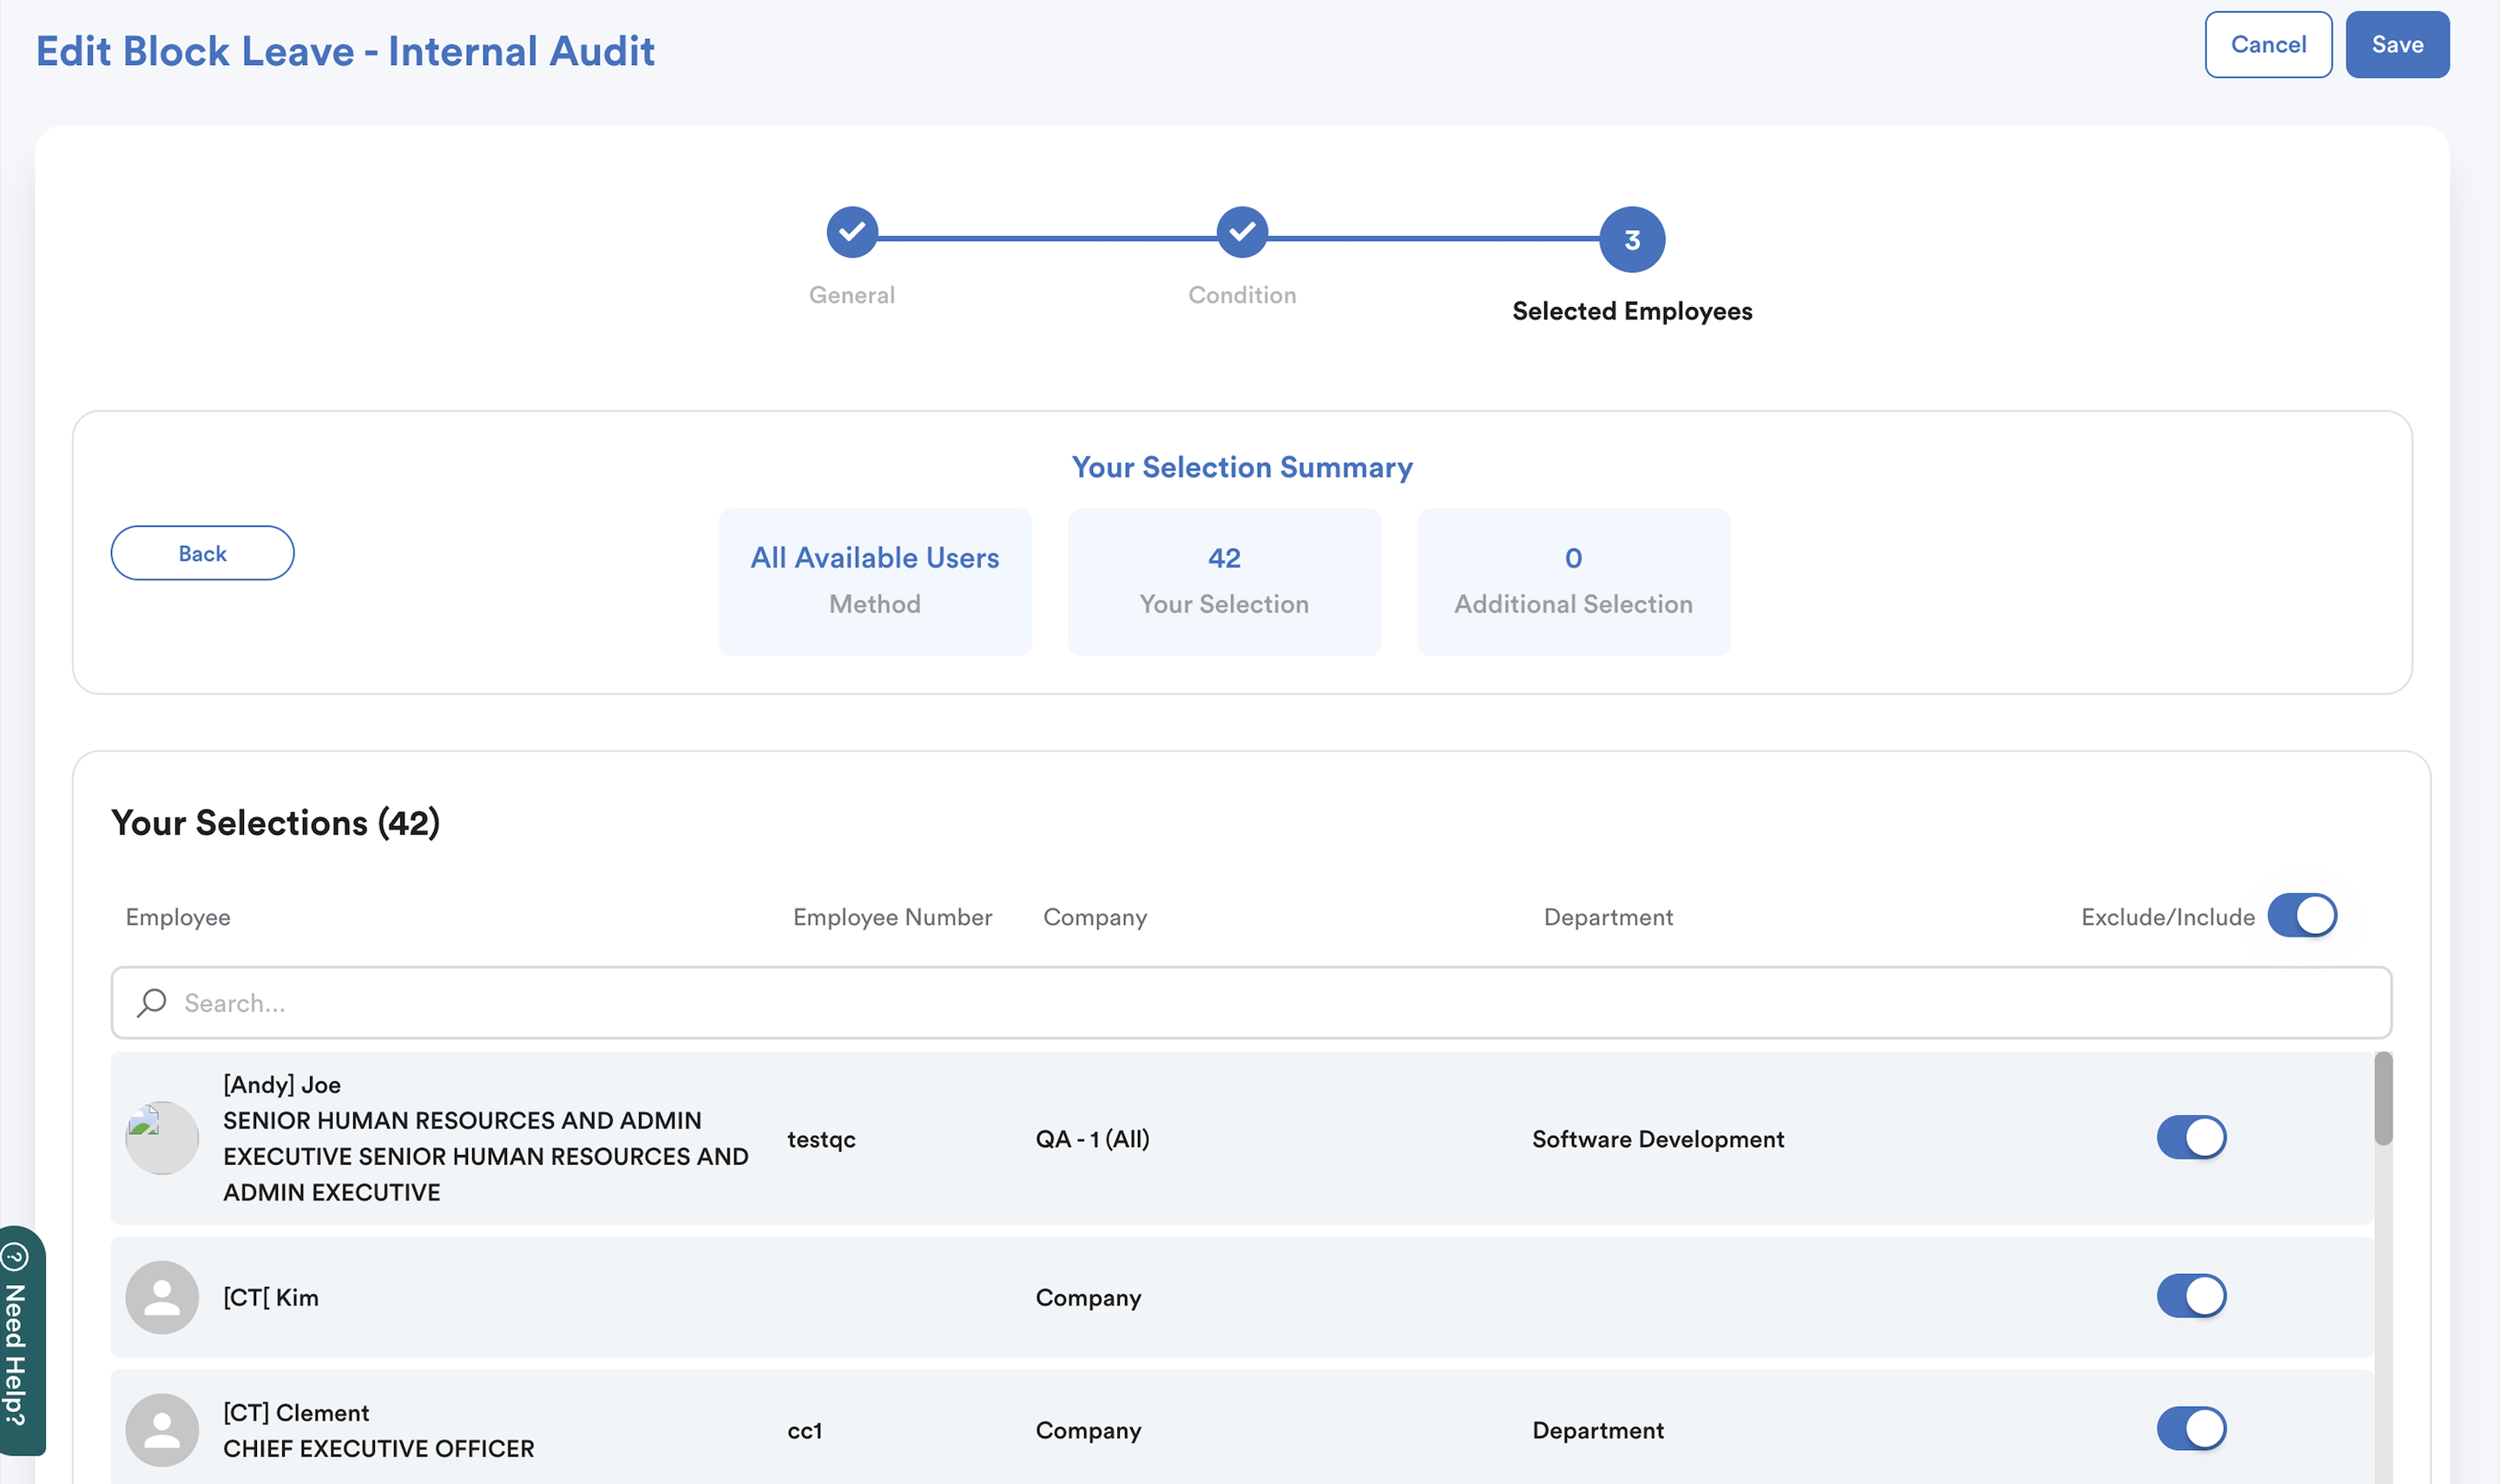Switch off [CT] Clement's include toggle

tap(2190, 1429)
